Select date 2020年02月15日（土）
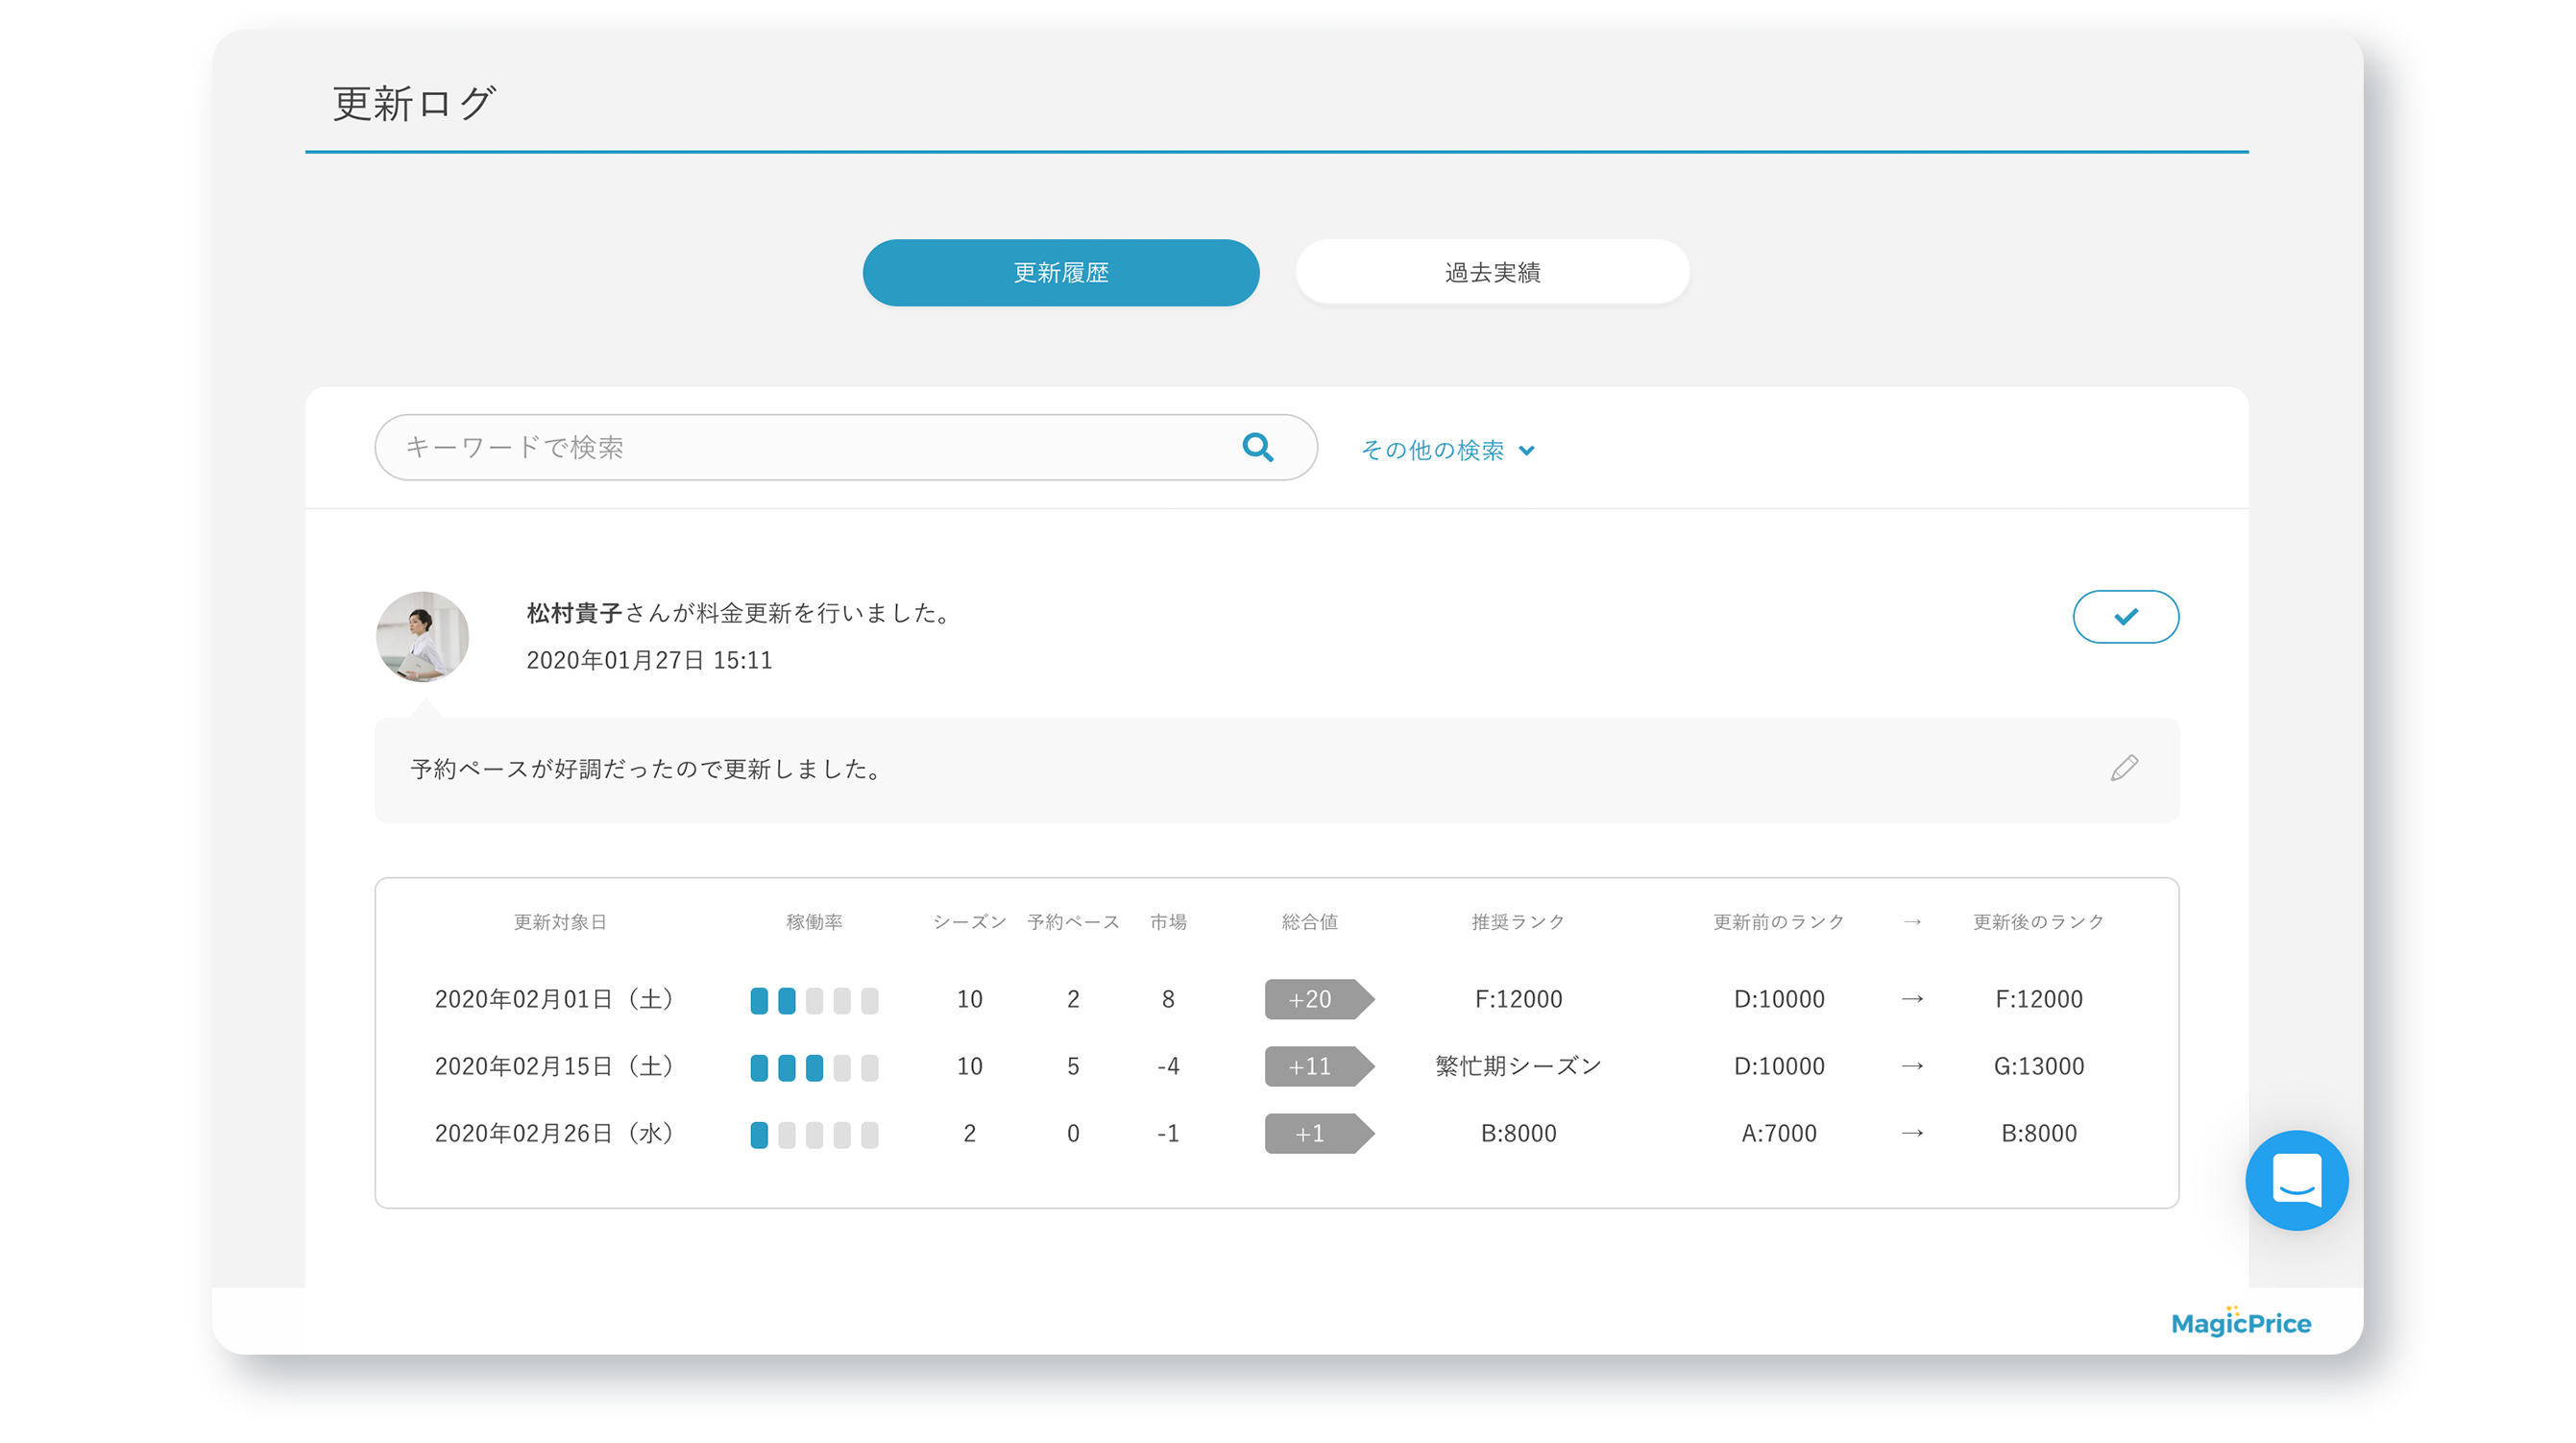The height and width of the screenshot is (1443, 2576). coord(557,1066)
